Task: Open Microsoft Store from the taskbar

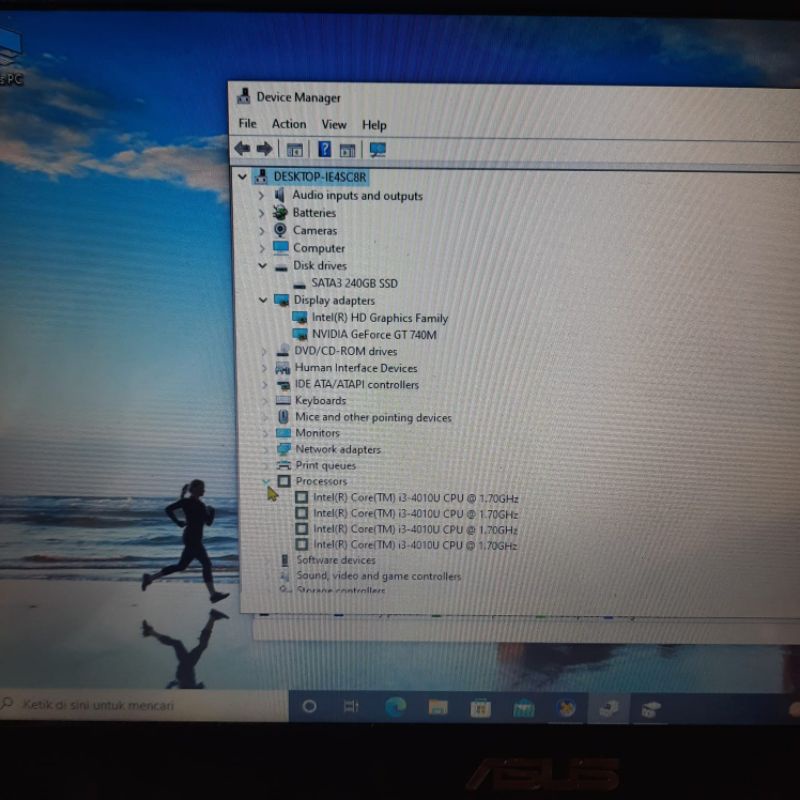Action: pyautogui.click(x=480, y=708)
